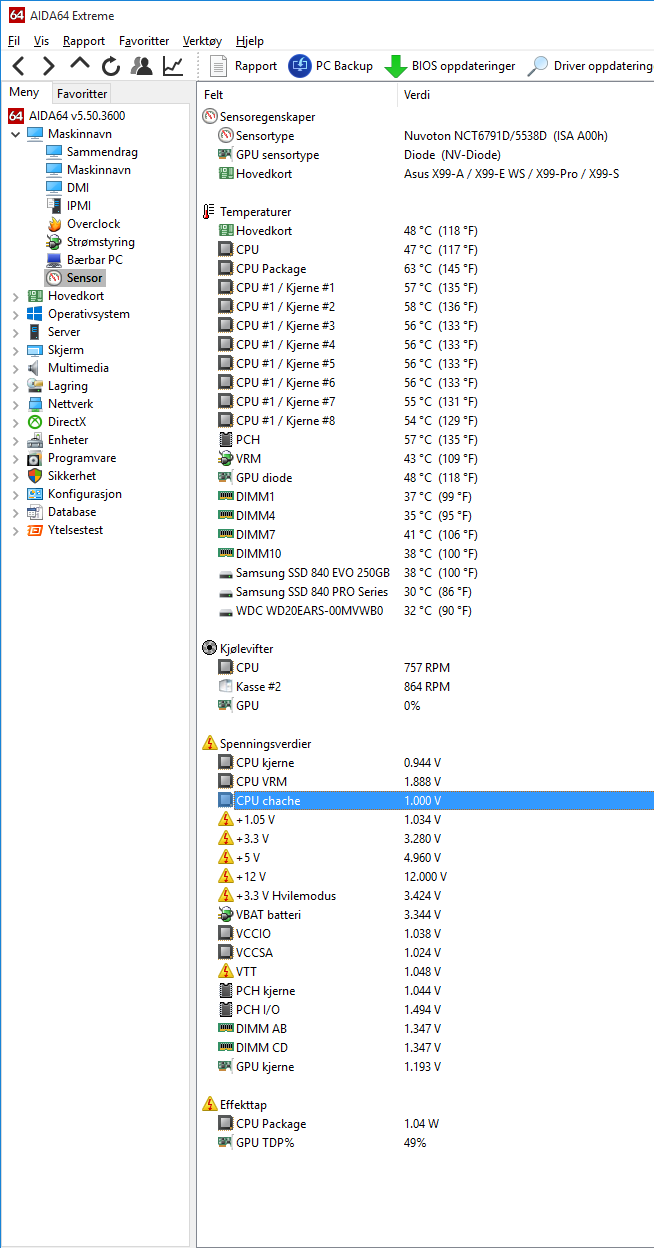Click Driver oppdateringer toolbar button
This screenshot has width=654, height=1248.
(590, 66)
